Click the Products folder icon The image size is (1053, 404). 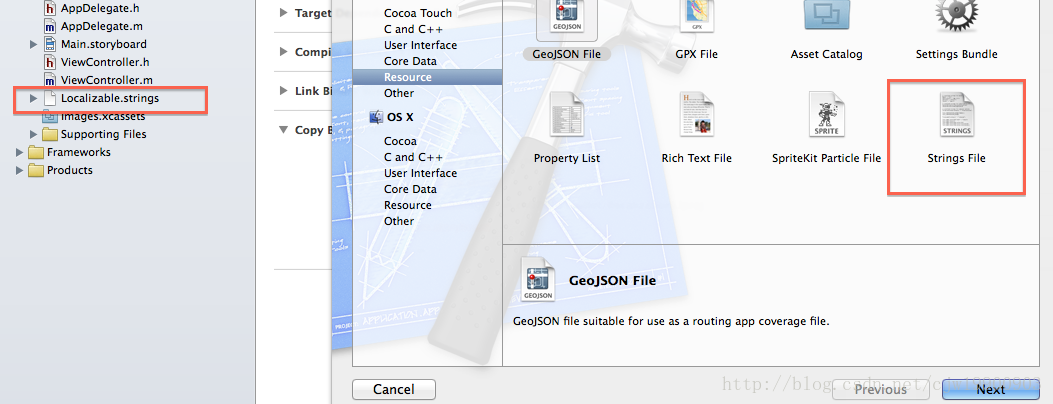coord(36,170)
